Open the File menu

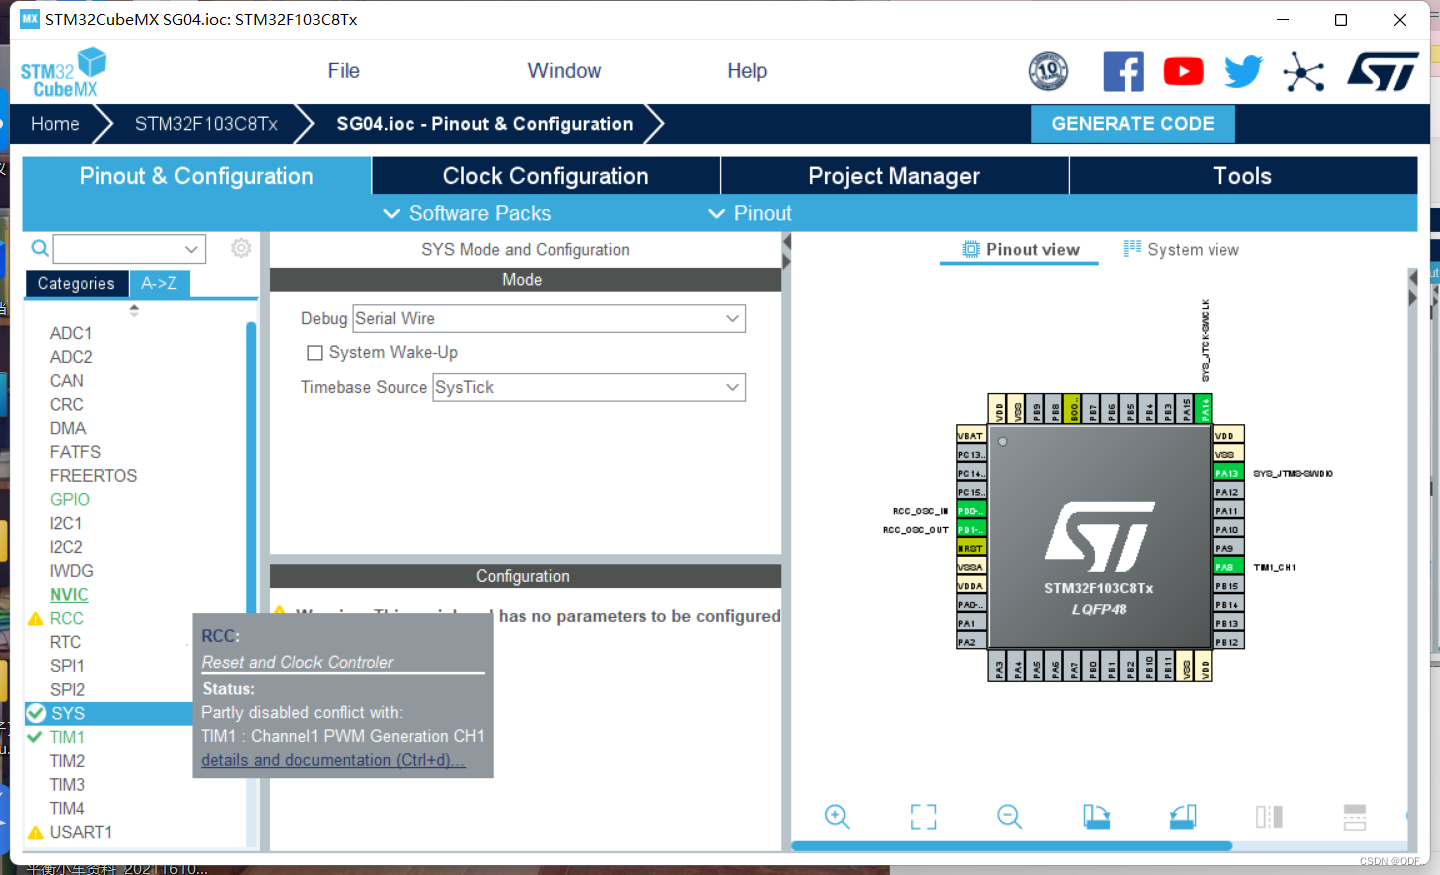click(343, 71)
